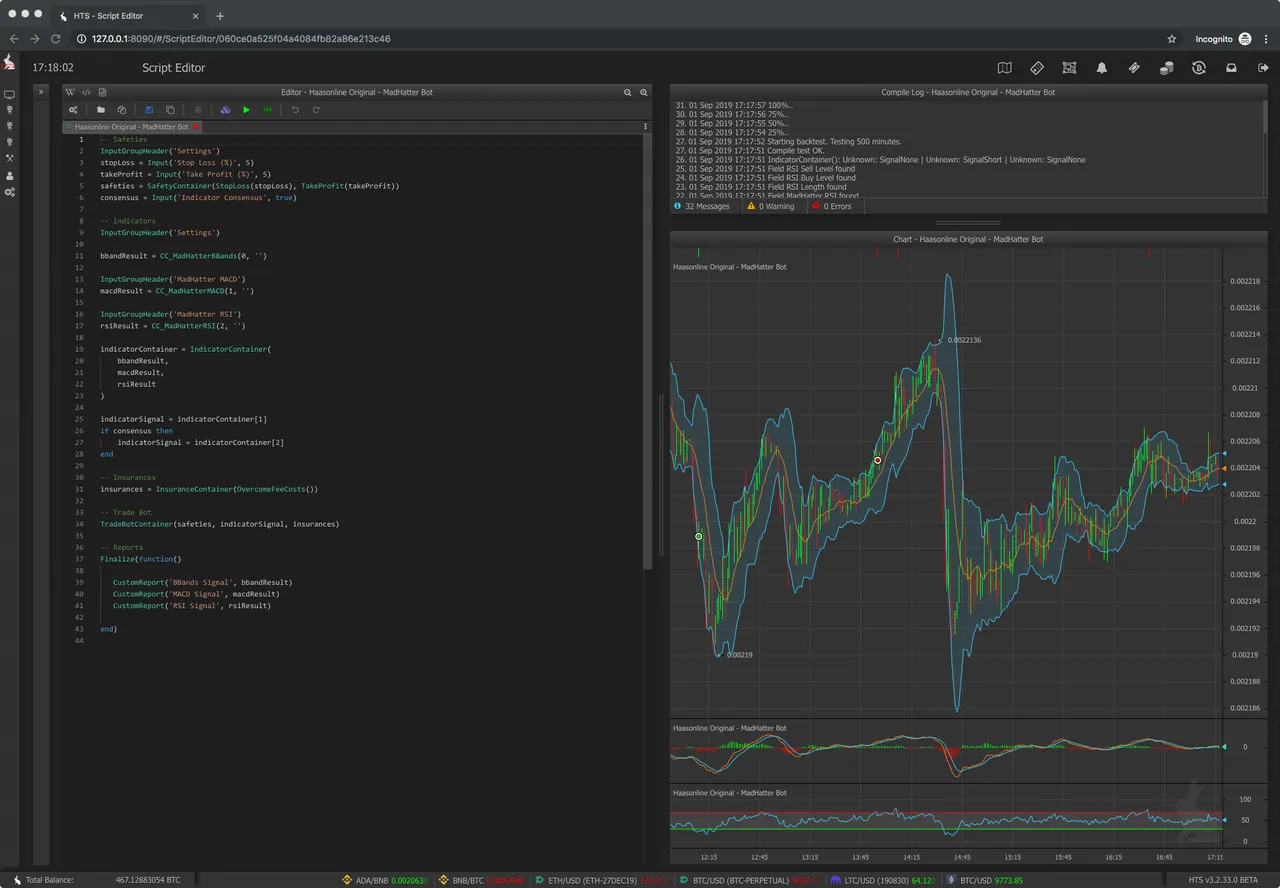Screen dimensions: 1280x888
Task: Click the Haasonline rabbit logo
Action: tap(9, 64)
